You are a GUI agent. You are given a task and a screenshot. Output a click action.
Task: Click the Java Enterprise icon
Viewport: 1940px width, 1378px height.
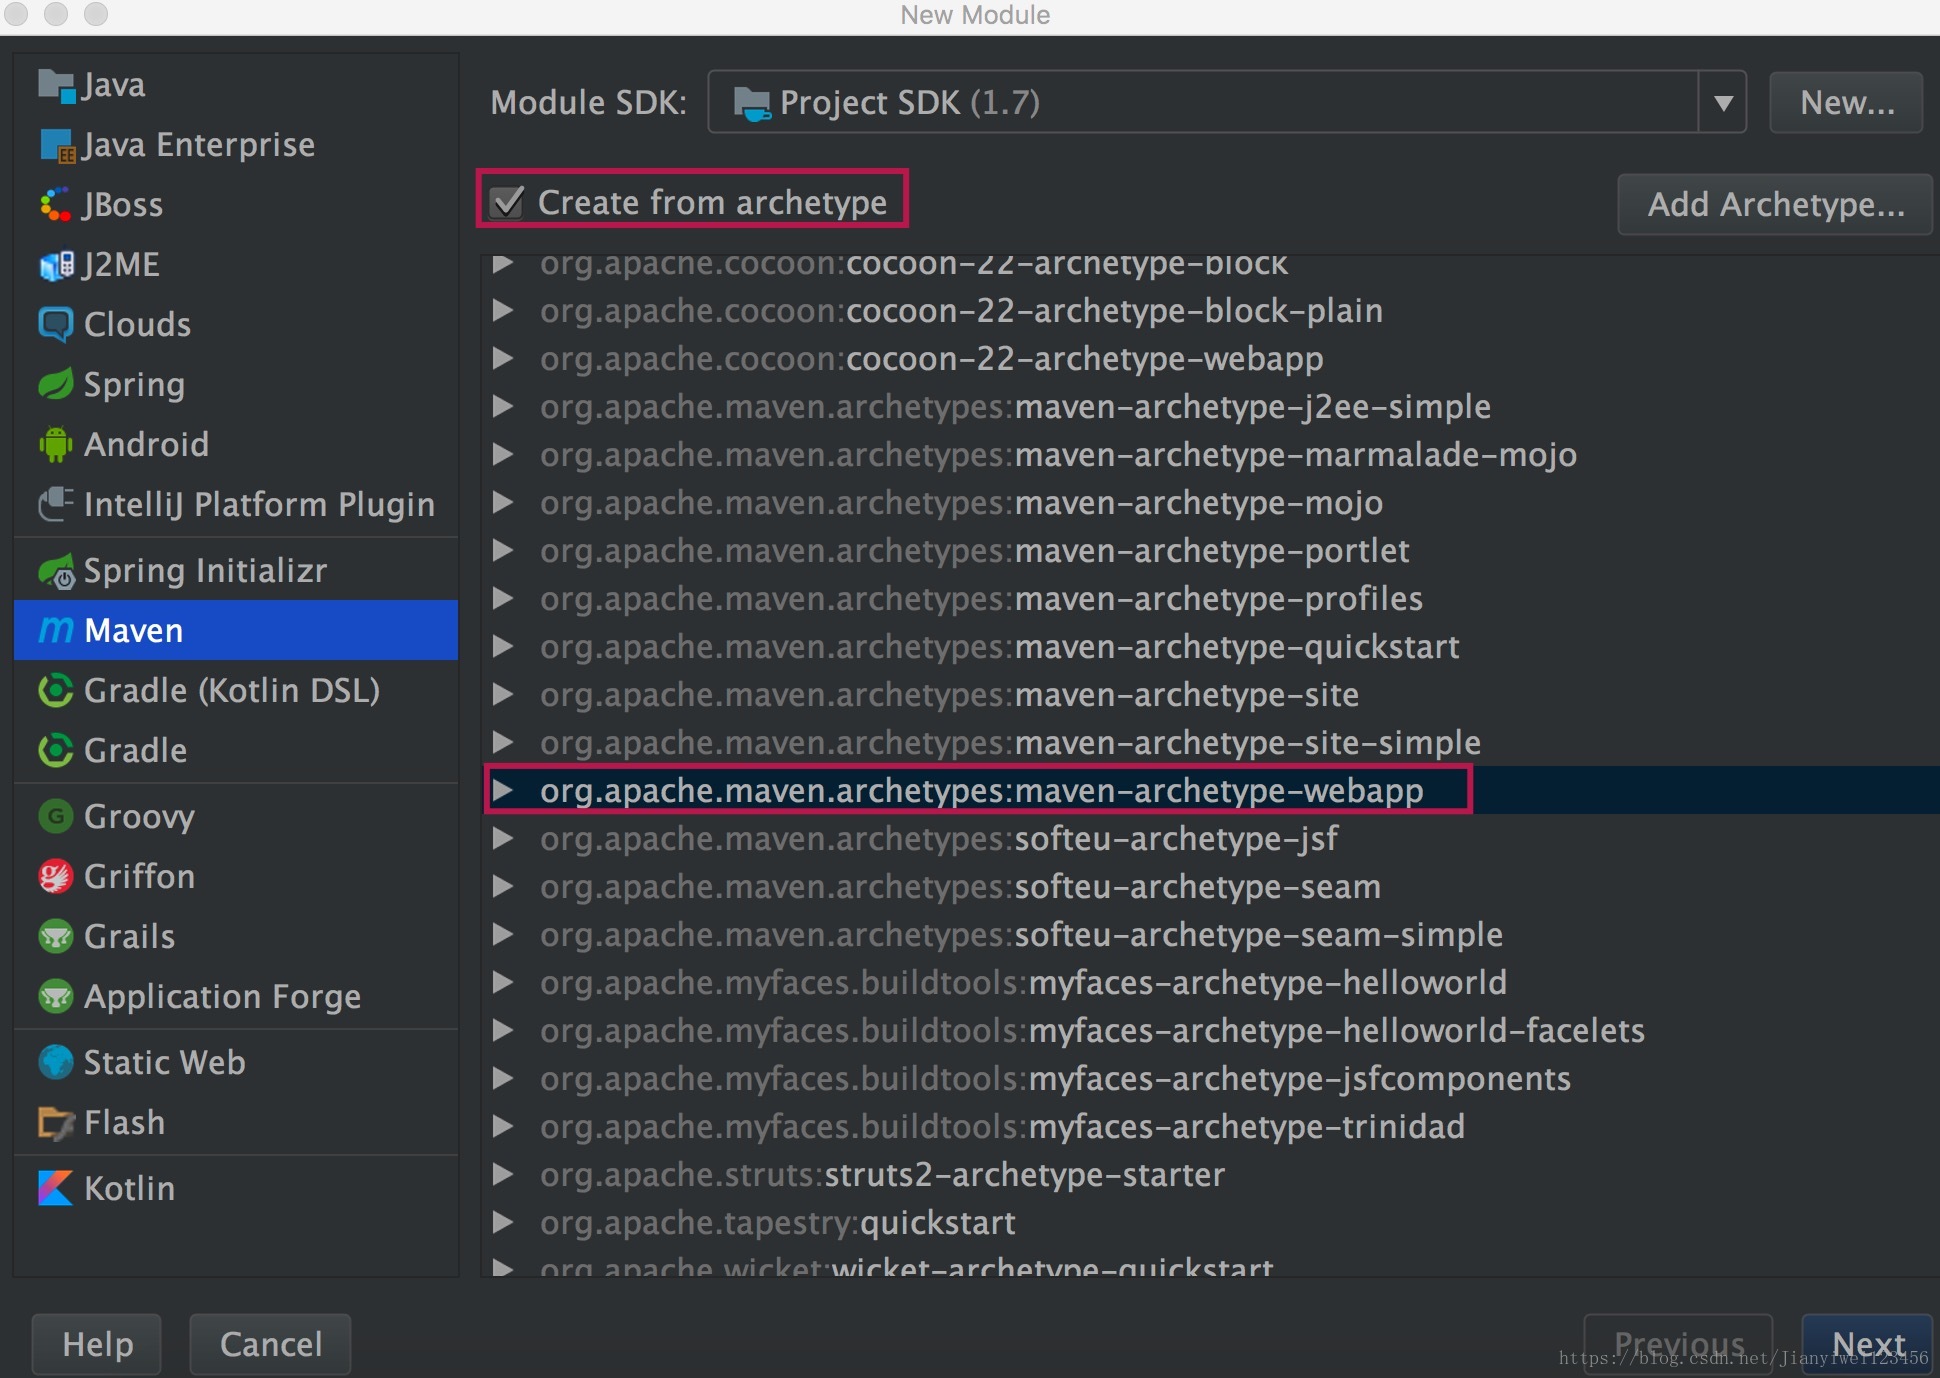[57, 146]
